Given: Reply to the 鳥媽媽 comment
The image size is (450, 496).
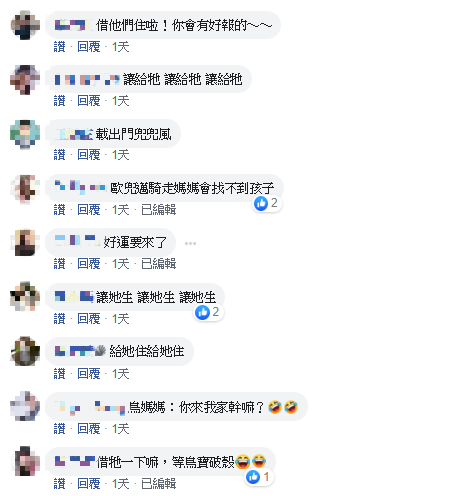Looking at the screenshot, I should [x=89, y=429].
